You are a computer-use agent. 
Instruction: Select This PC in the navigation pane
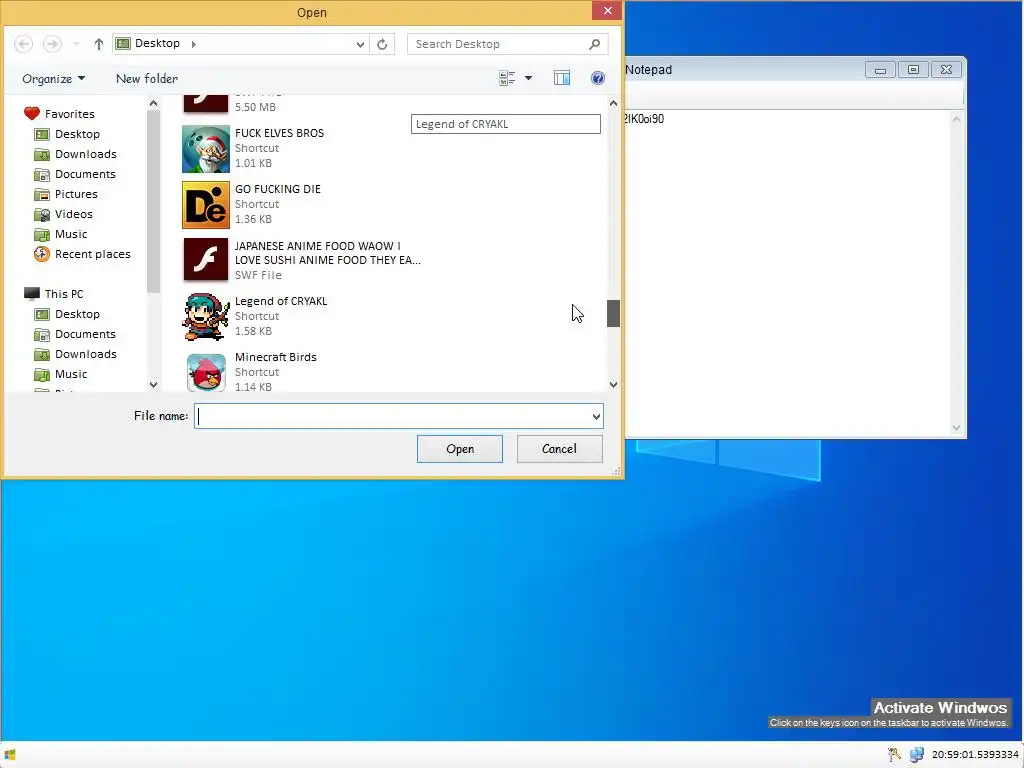(x=54, y=294)
